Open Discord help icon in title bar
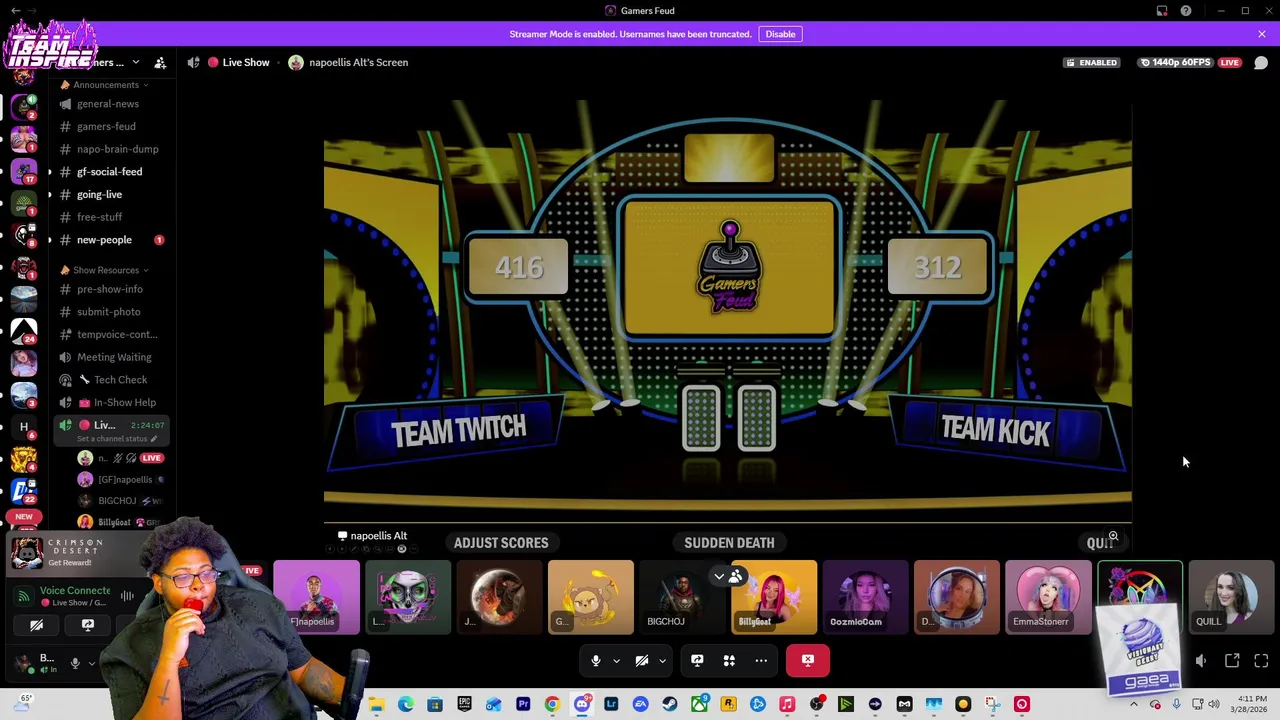The height and width of the screenshot is (720, 1280). point(1186,11)
